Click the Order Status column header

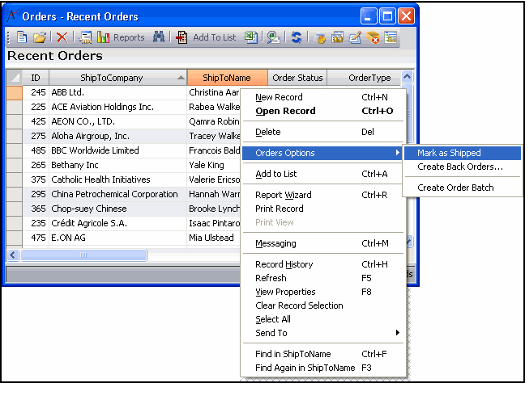(297, 78)
